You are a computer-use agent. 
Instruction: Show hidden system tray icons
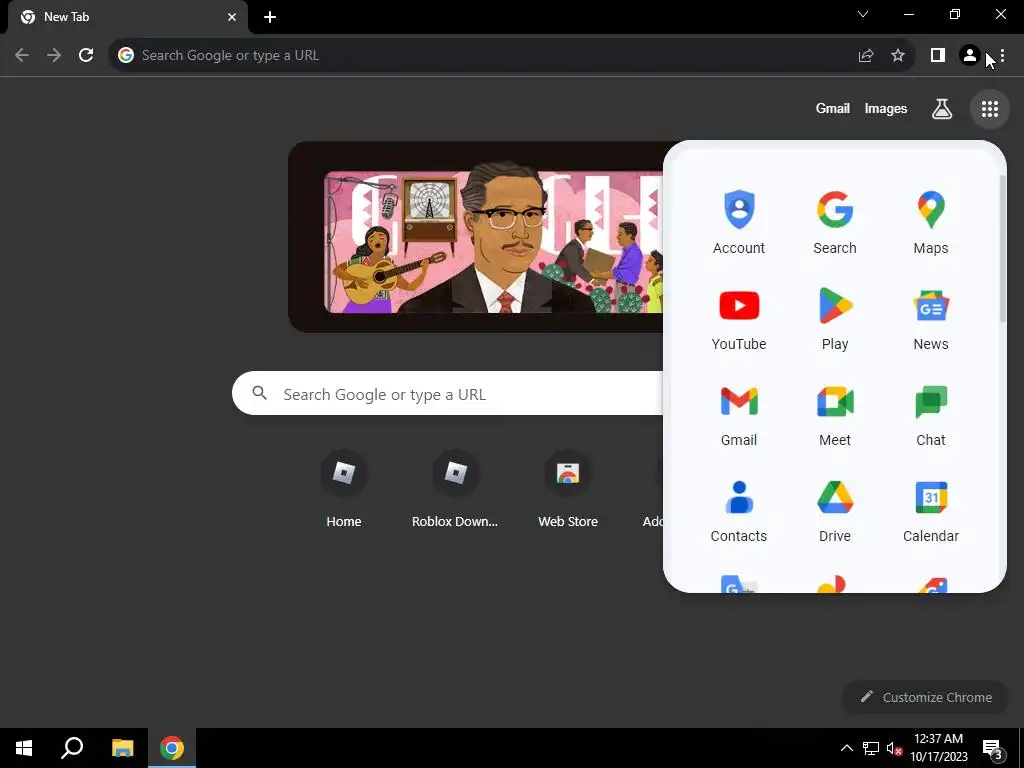coord(846,748)
